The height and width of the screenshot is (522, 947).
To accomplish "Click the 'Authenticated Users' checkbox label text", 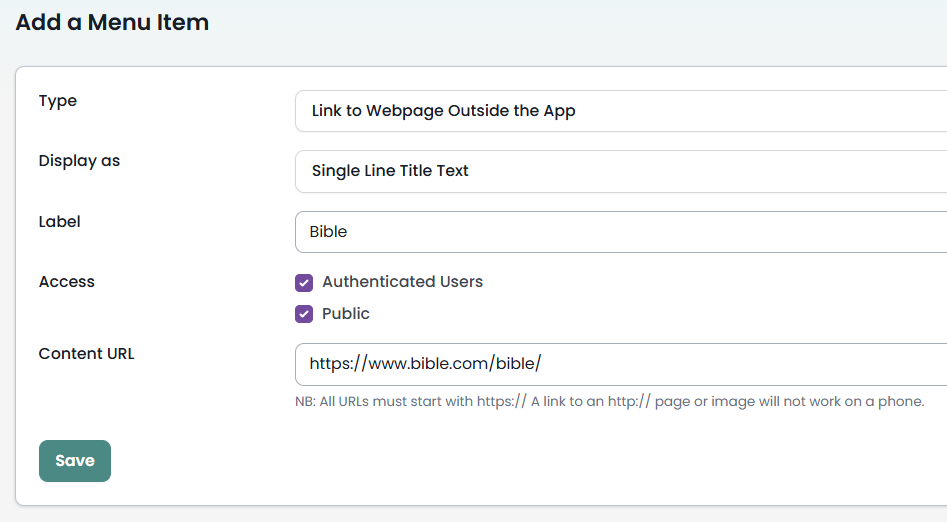I will coord(402,282).
